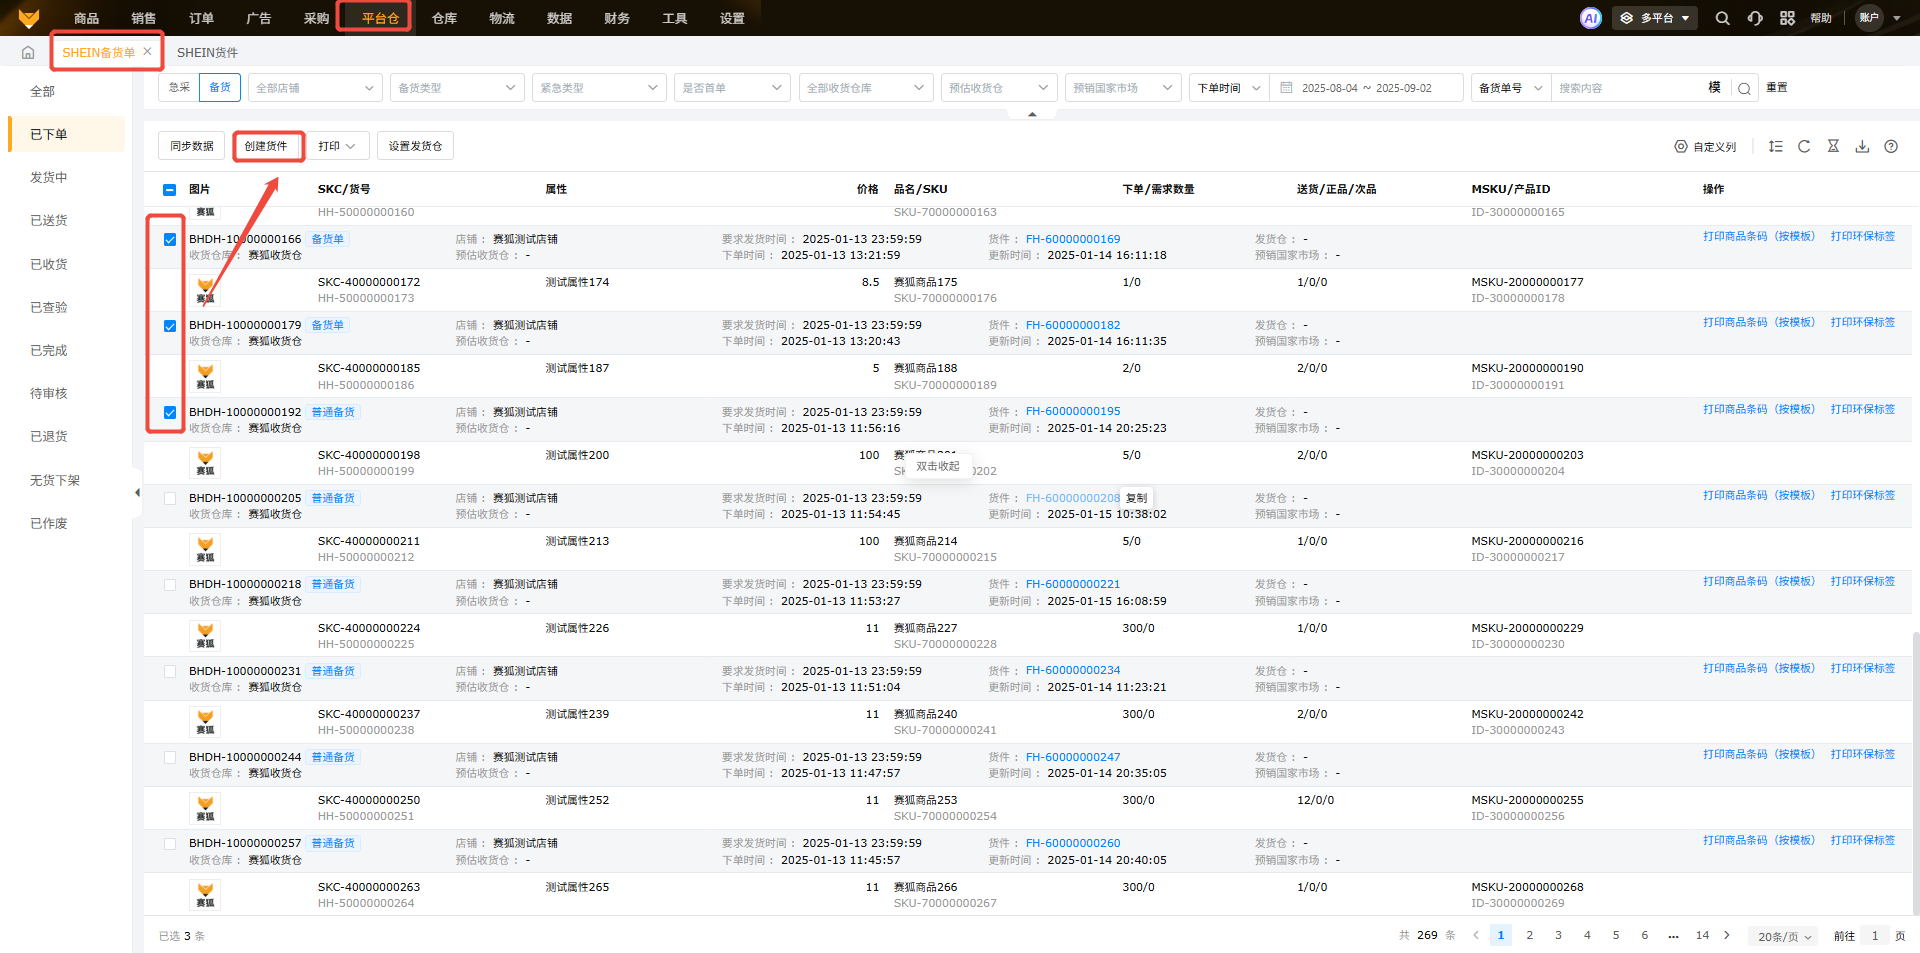The height and width of the screenshot is (953, 1920).
Task: Click the thumbnail for SKC-40000000172
Action: [x=205, y=290]
